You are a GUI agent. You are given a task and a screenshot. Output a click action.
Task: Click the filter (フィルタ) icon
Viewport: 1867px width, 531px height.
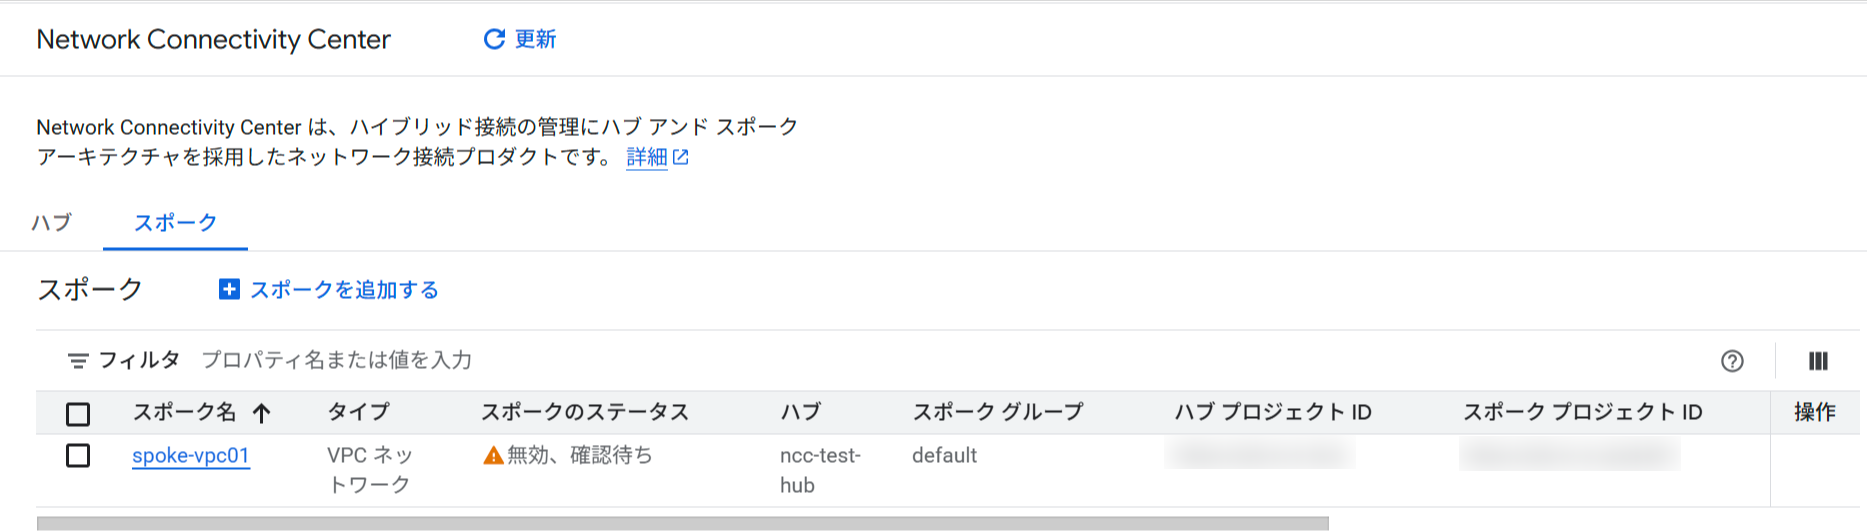pyautogui.click(x=77, y=361)
